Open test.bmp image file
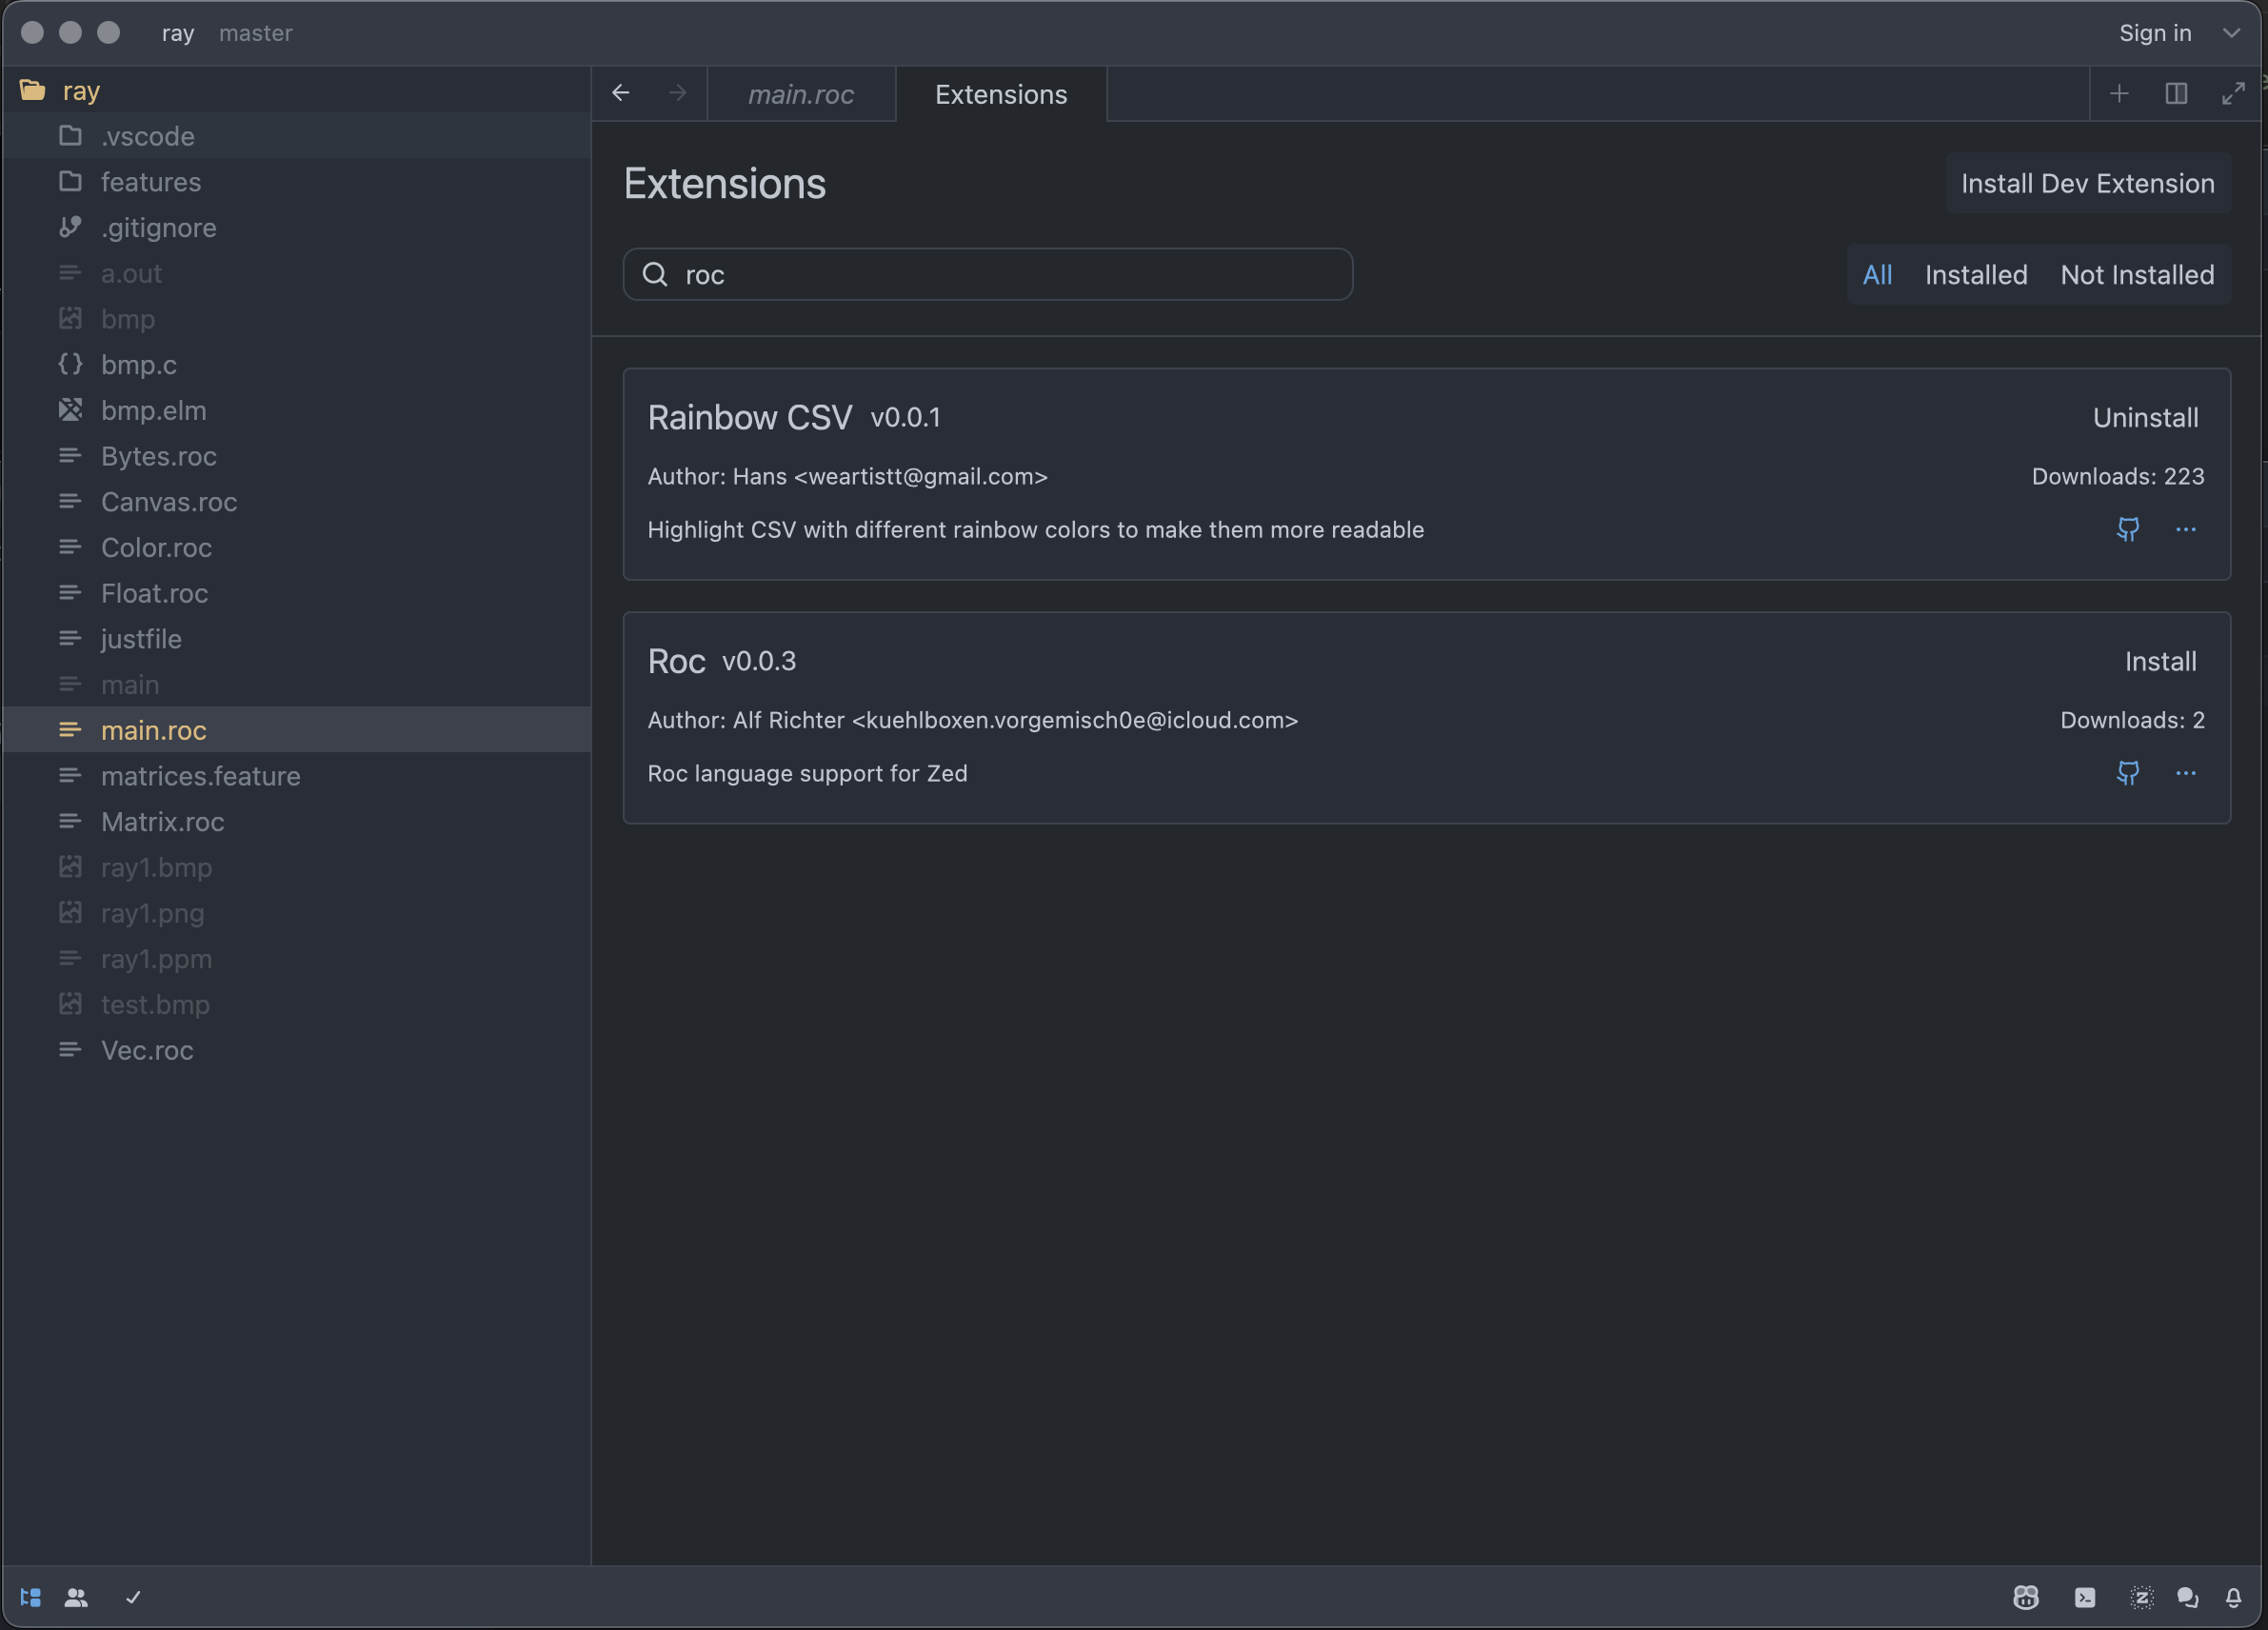 (x=296, y=1004)
